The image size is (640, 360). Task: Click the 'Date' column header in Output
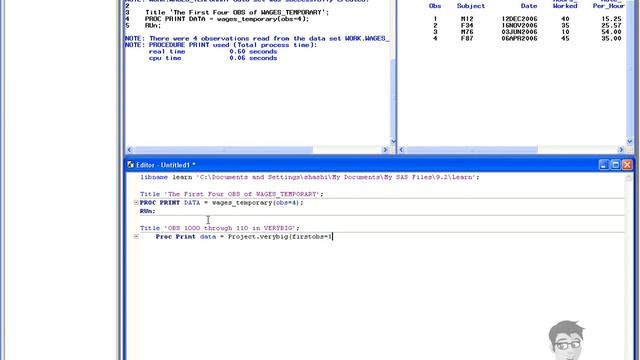529,6
